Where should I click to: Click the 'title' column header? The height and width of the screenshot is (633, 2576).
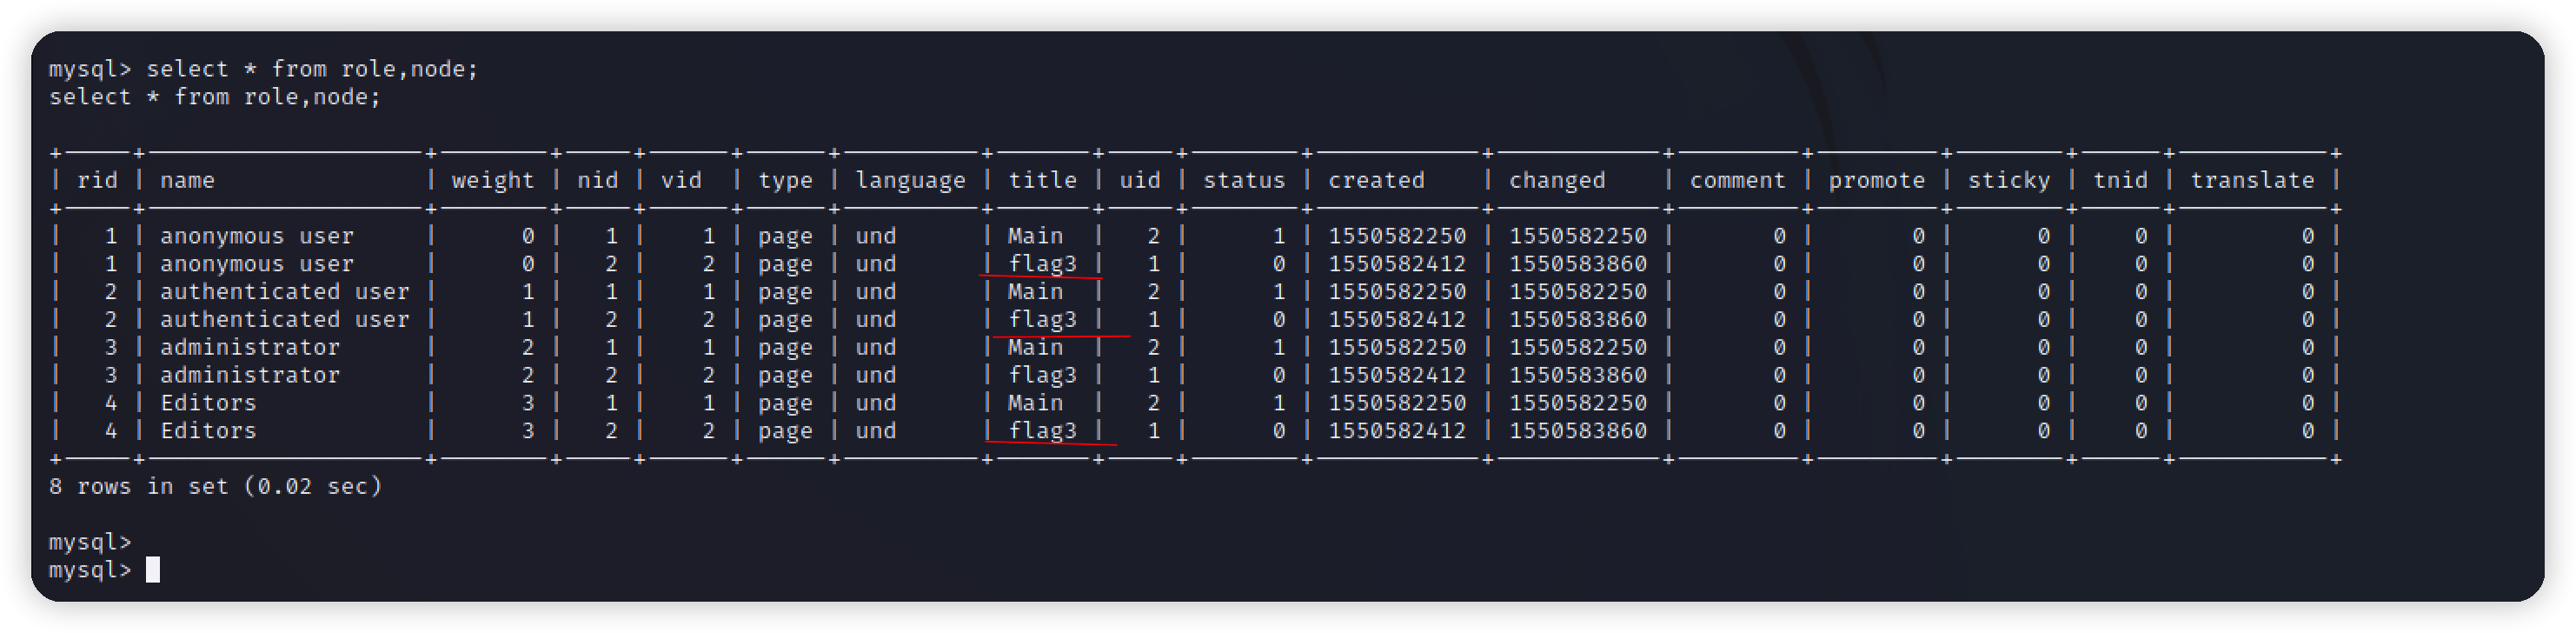[1042, 180]
